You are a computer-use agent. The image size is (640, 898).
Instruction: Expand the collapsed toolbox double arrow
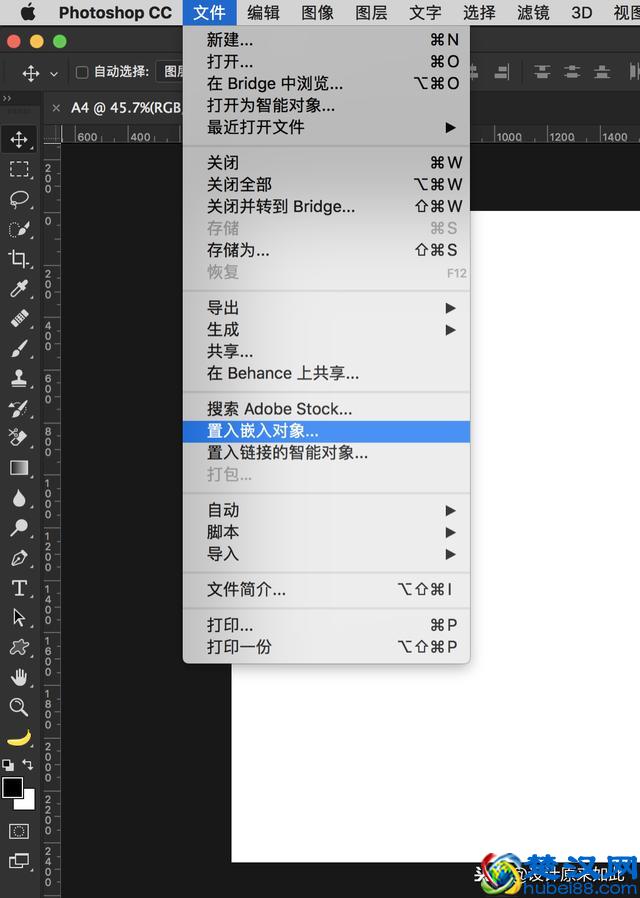(7, 99)
